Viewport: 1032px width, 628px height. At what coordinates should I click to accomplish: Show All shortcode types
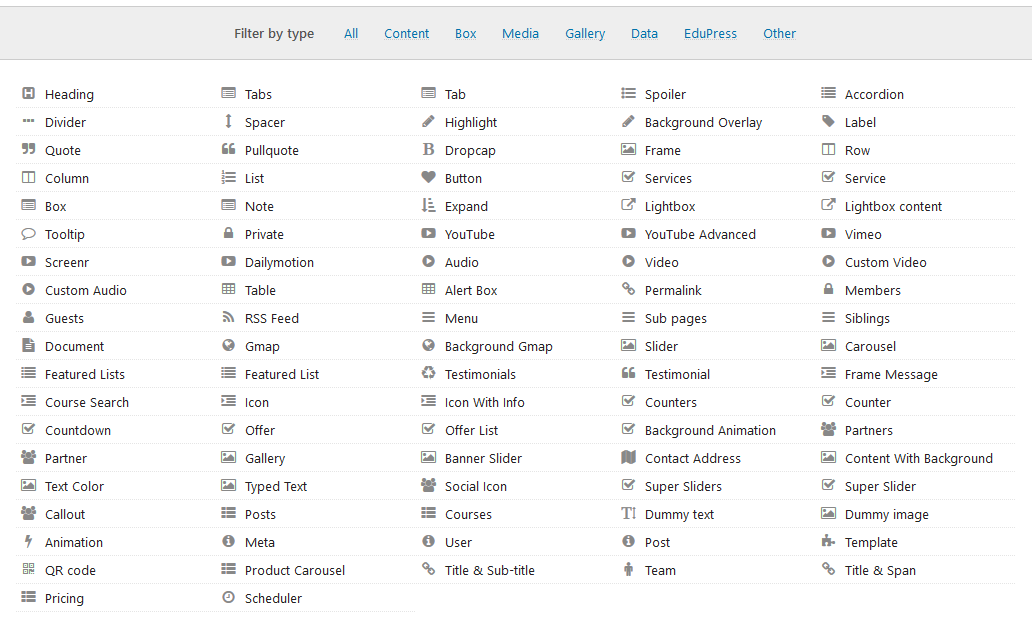pos(351,34)
